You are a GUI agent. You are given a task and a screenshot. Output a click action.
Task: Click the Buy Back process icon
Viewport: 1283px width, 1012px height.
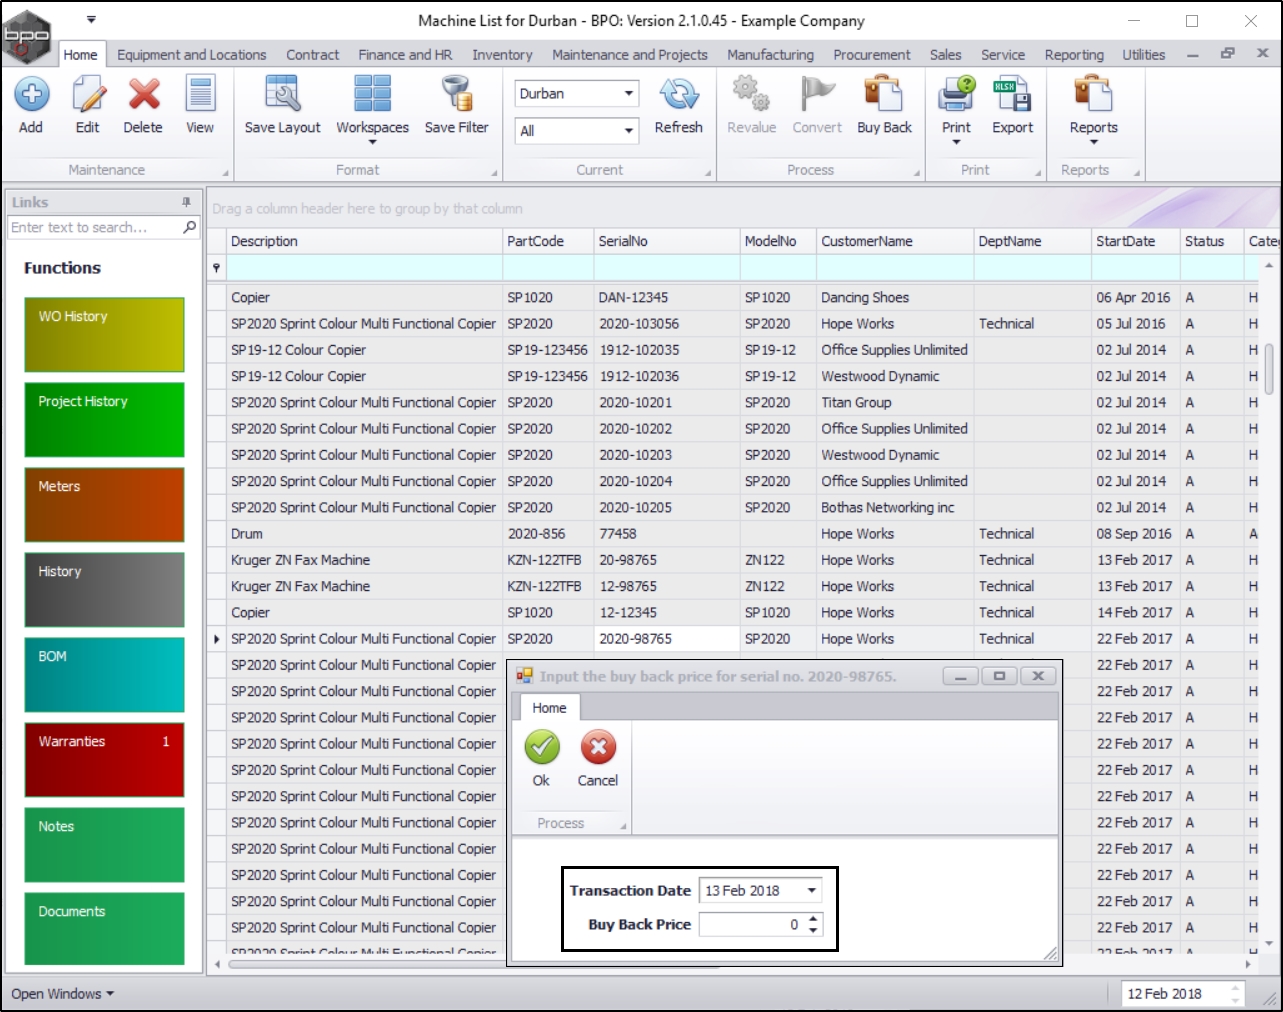pyautogui.click(x=884, y=95)
